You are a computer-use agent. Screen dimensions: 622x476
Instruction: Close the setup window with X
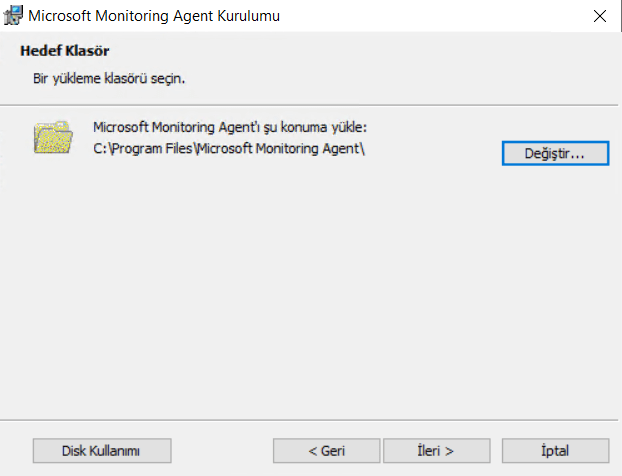(599, 16)
